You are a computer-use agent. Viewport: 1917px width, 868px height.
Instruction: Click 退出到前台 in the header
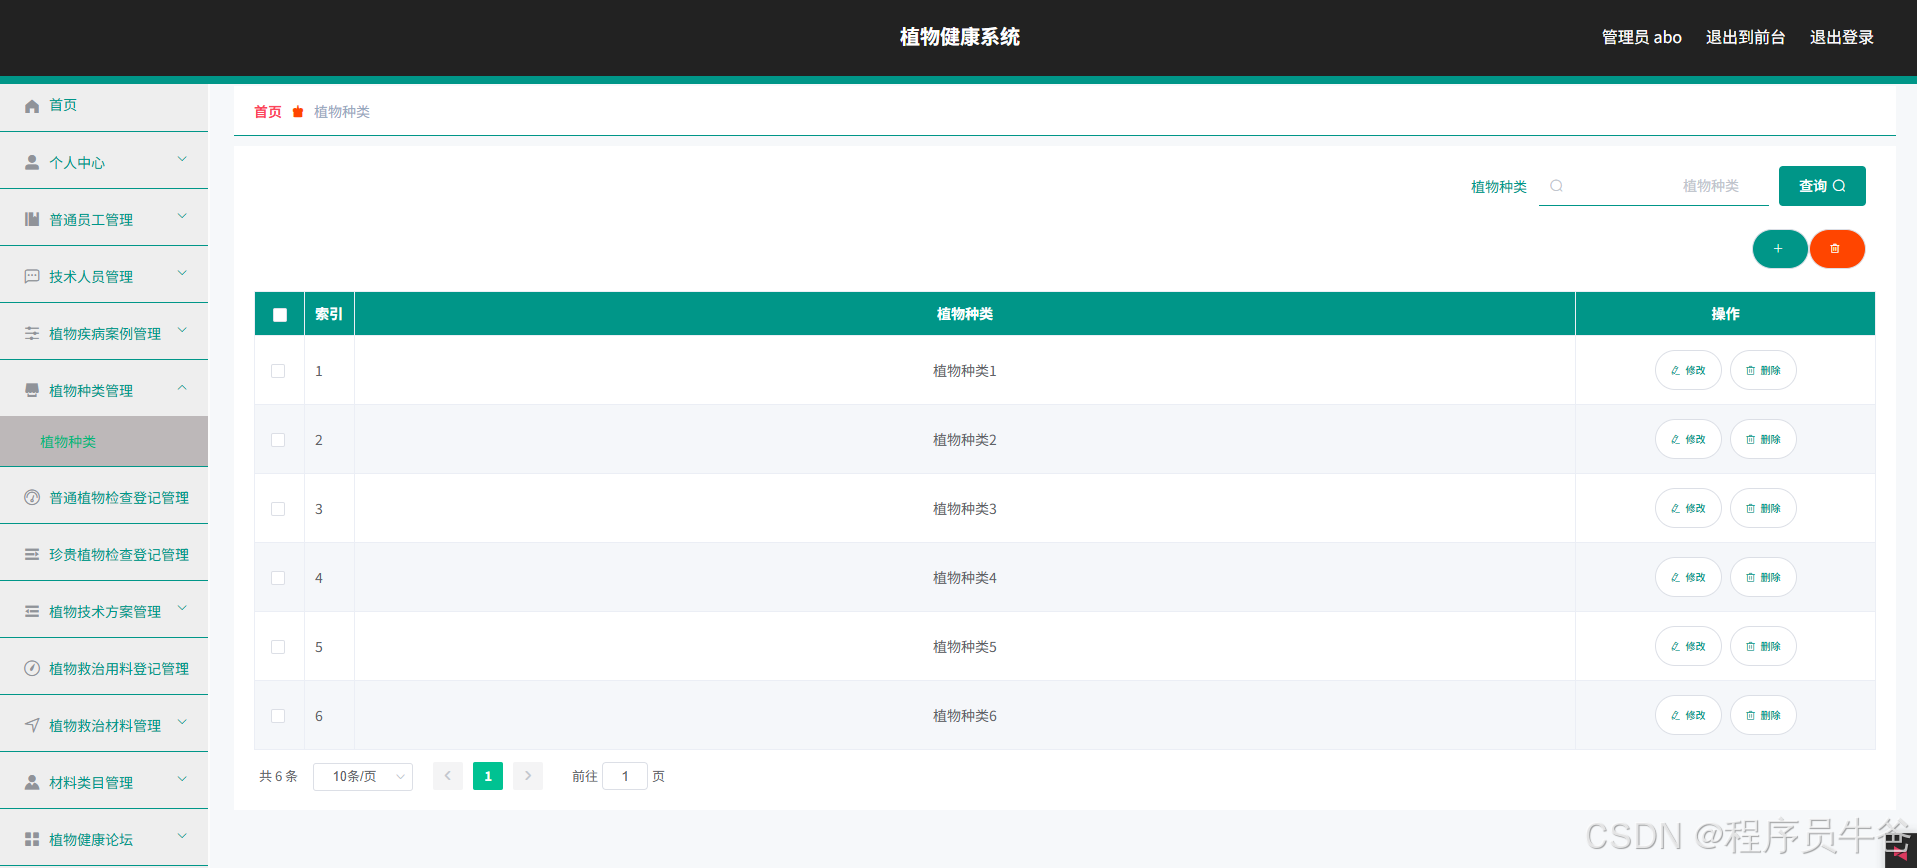point(1745,37)
